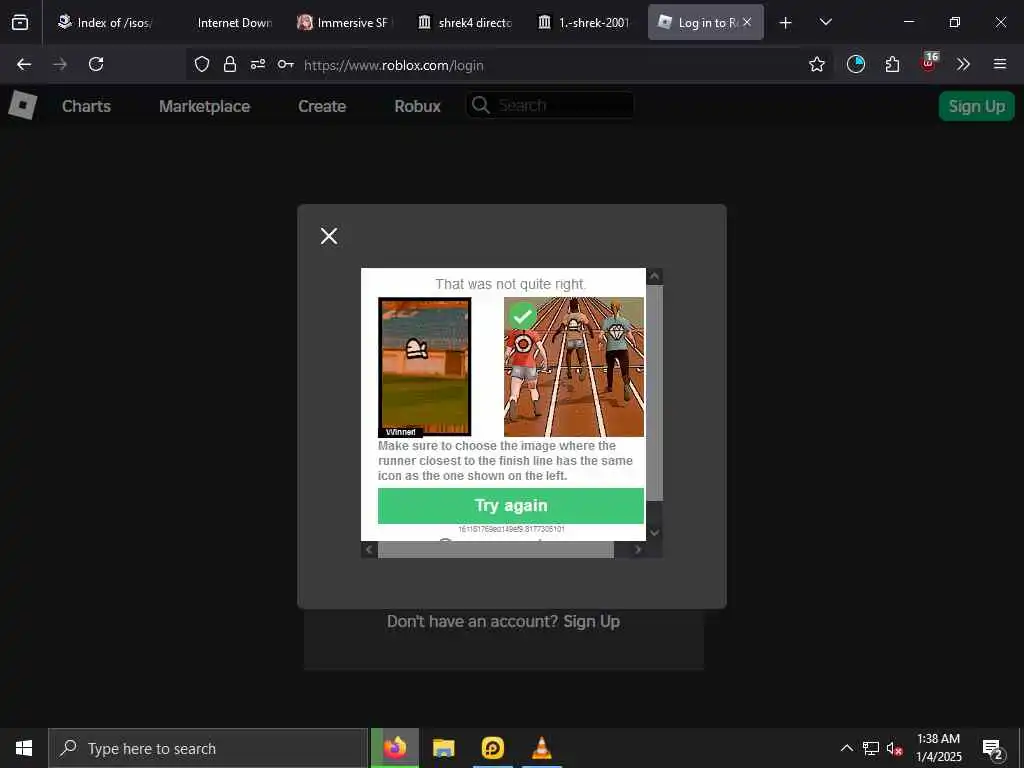Open a new tab
Screen dimensions: 1024x768
[x=786, y=23]
